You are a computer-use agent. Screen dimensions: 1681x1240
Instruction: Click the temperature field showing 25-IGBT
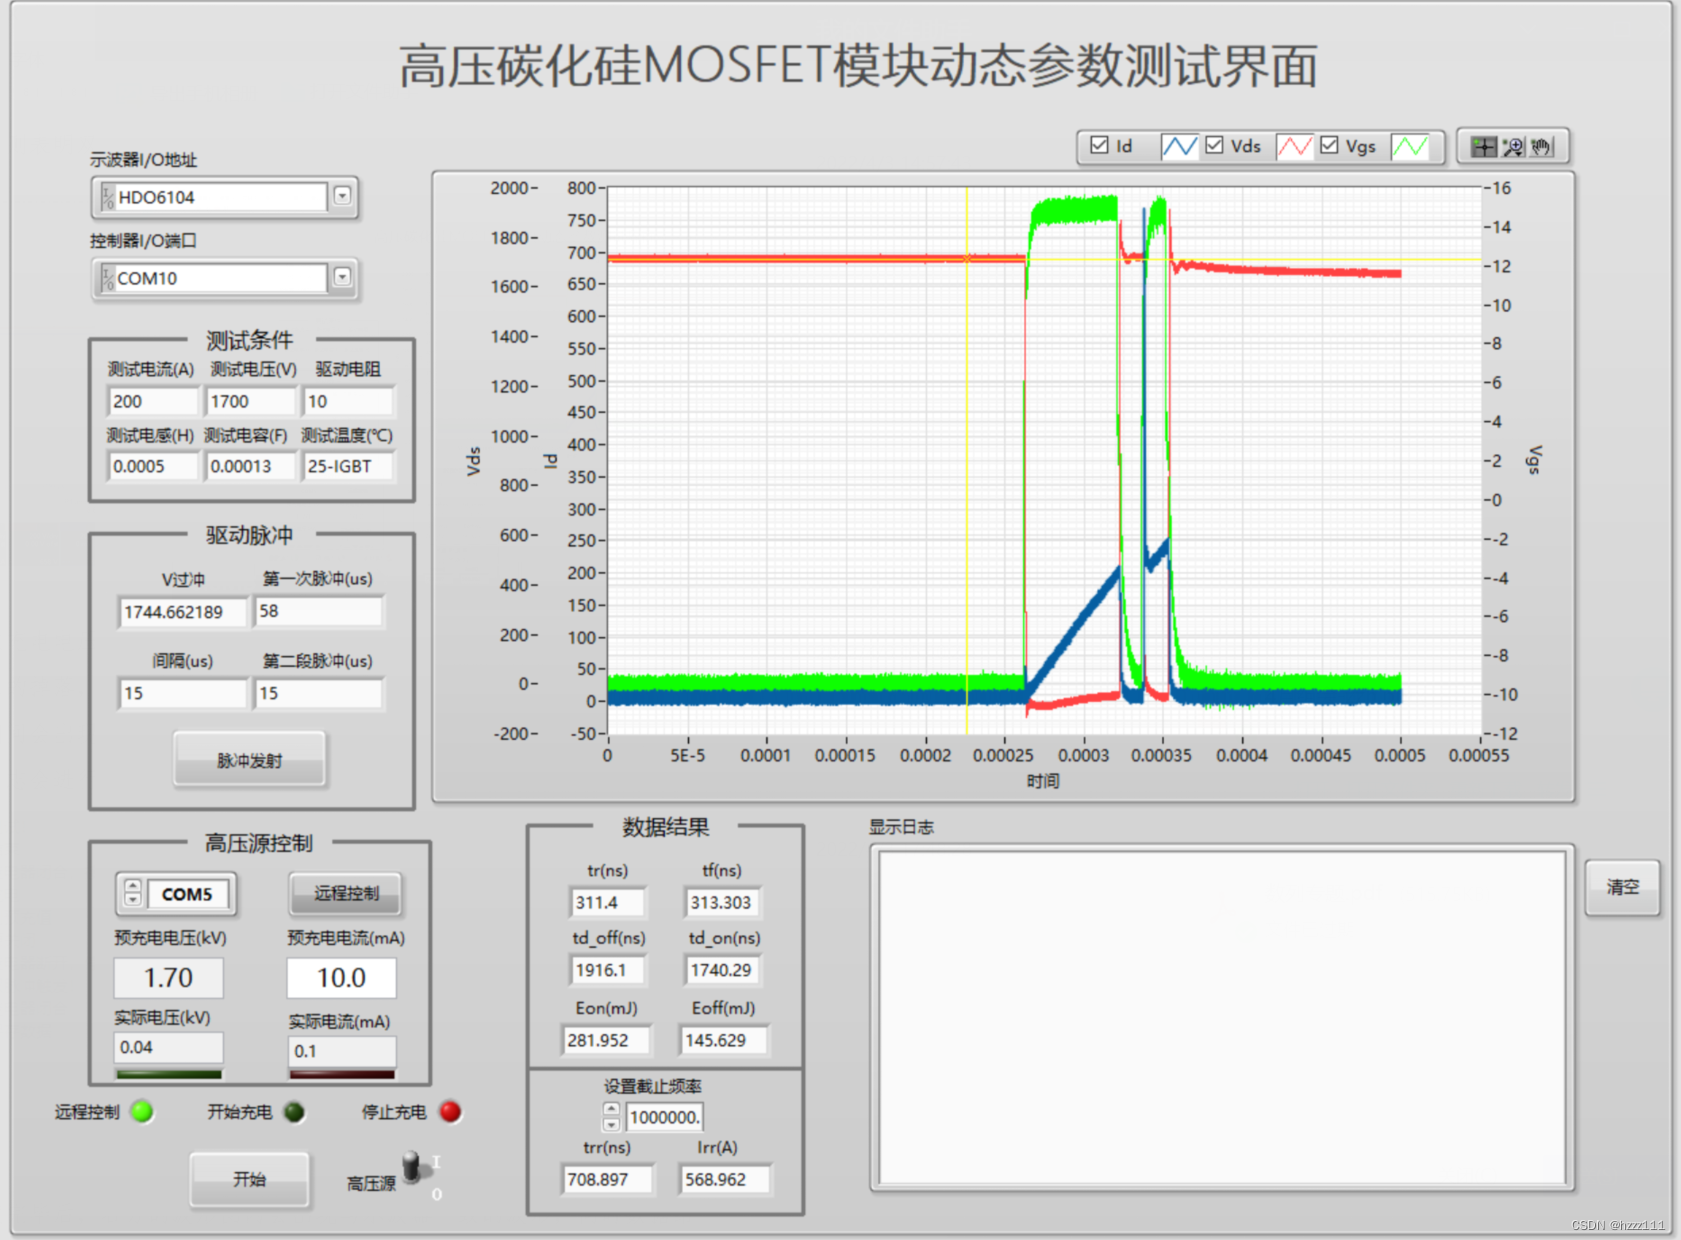349,466
